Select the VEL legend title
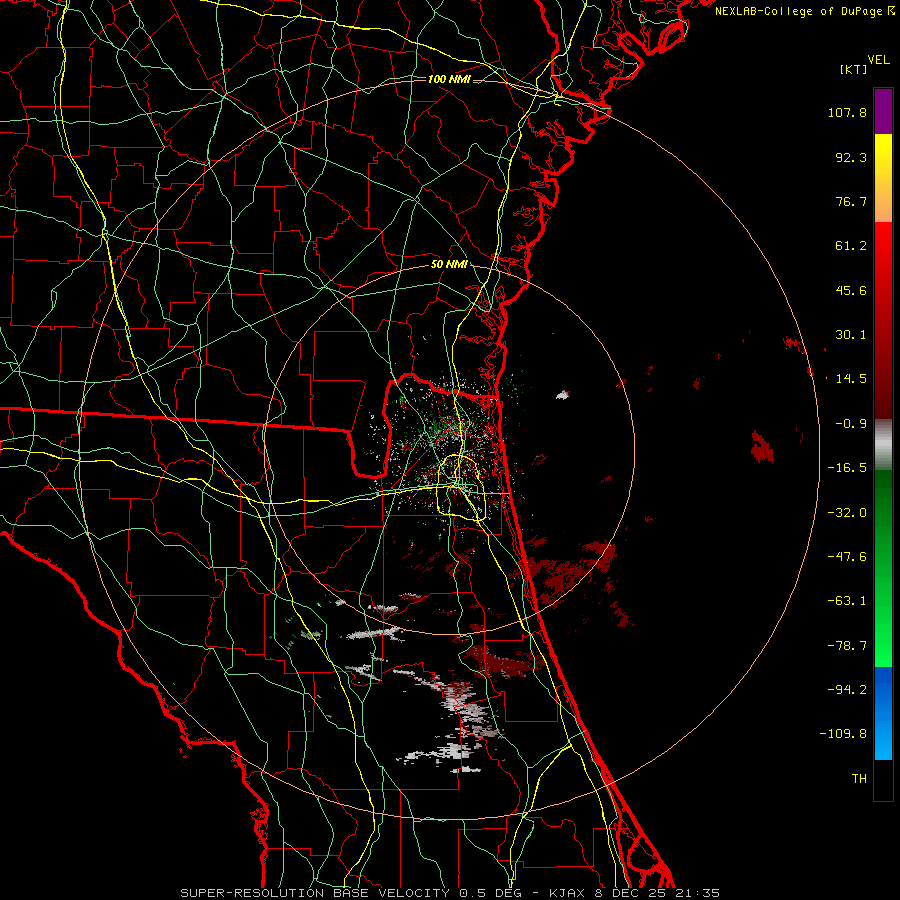Screen dimensions: 900x900 click(878, 60)
